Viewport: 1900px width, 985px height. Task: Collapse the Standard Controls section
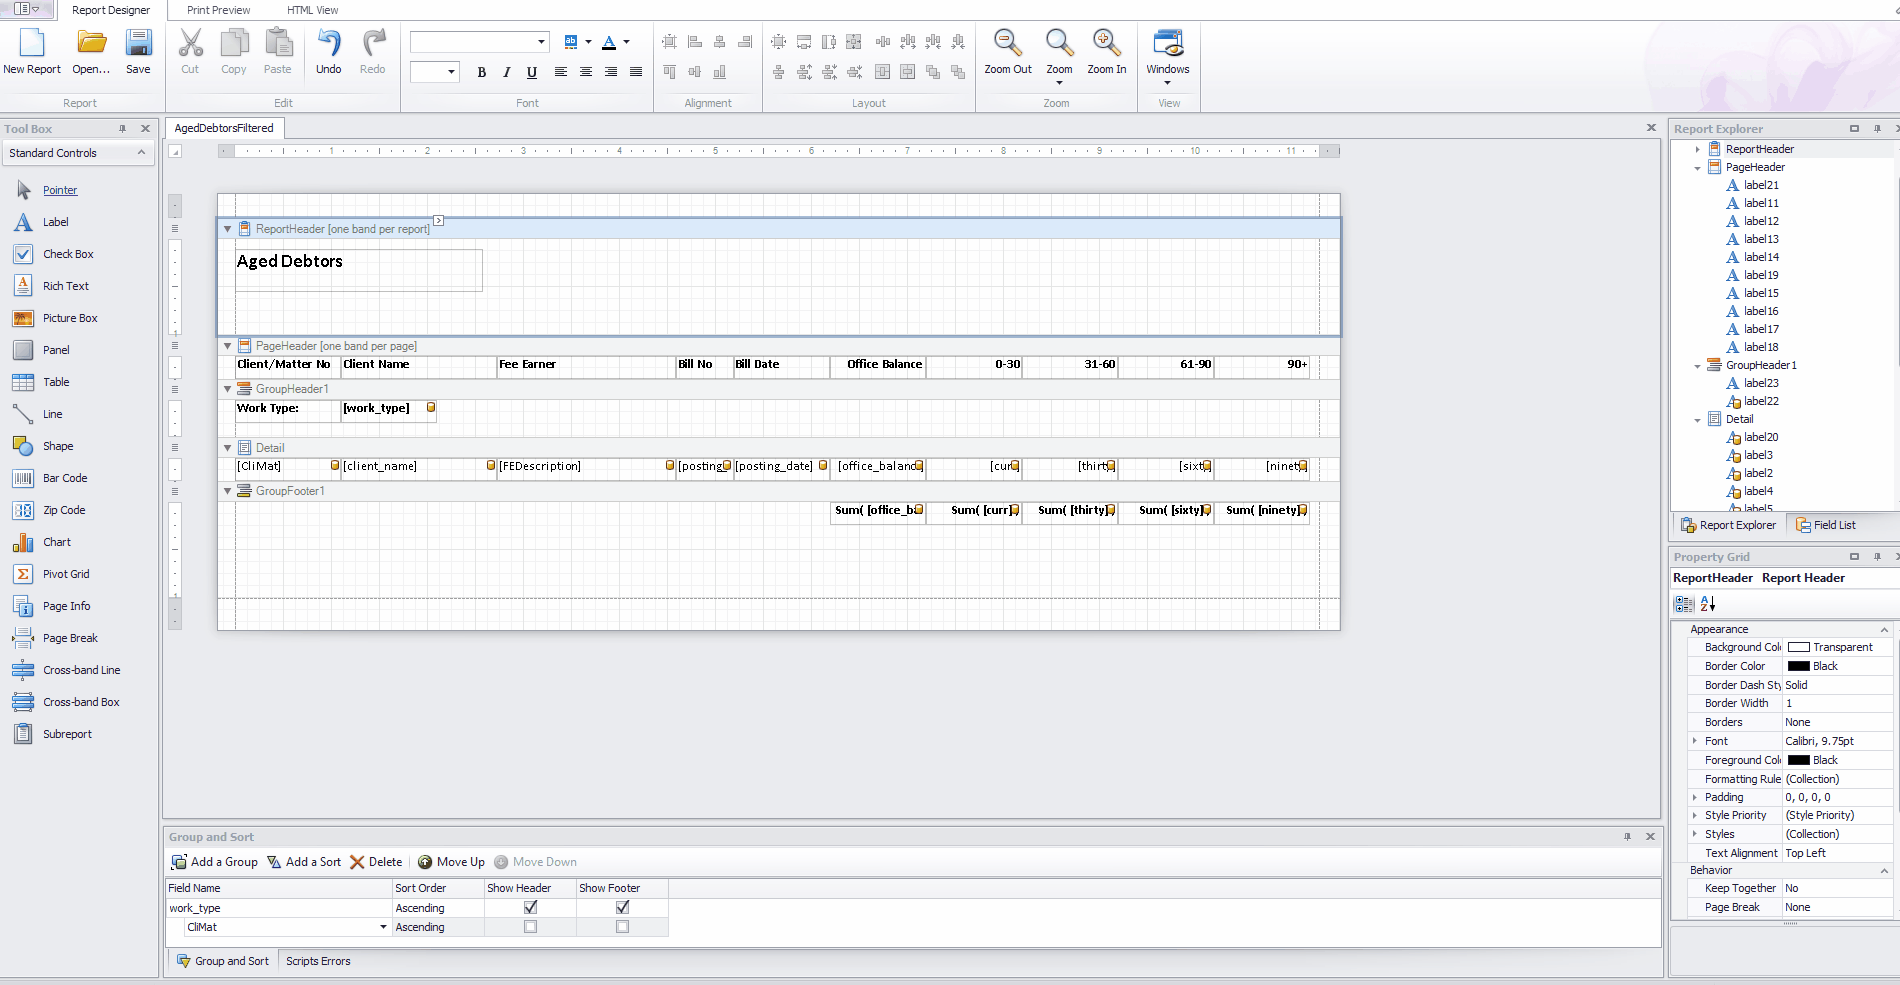point(141,152)
